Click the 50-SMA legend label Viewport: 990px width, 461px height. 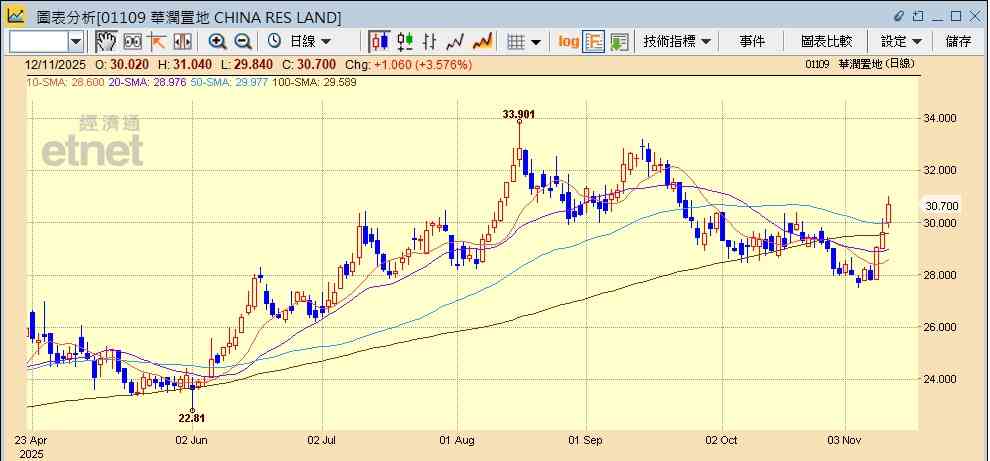point(231,82)
